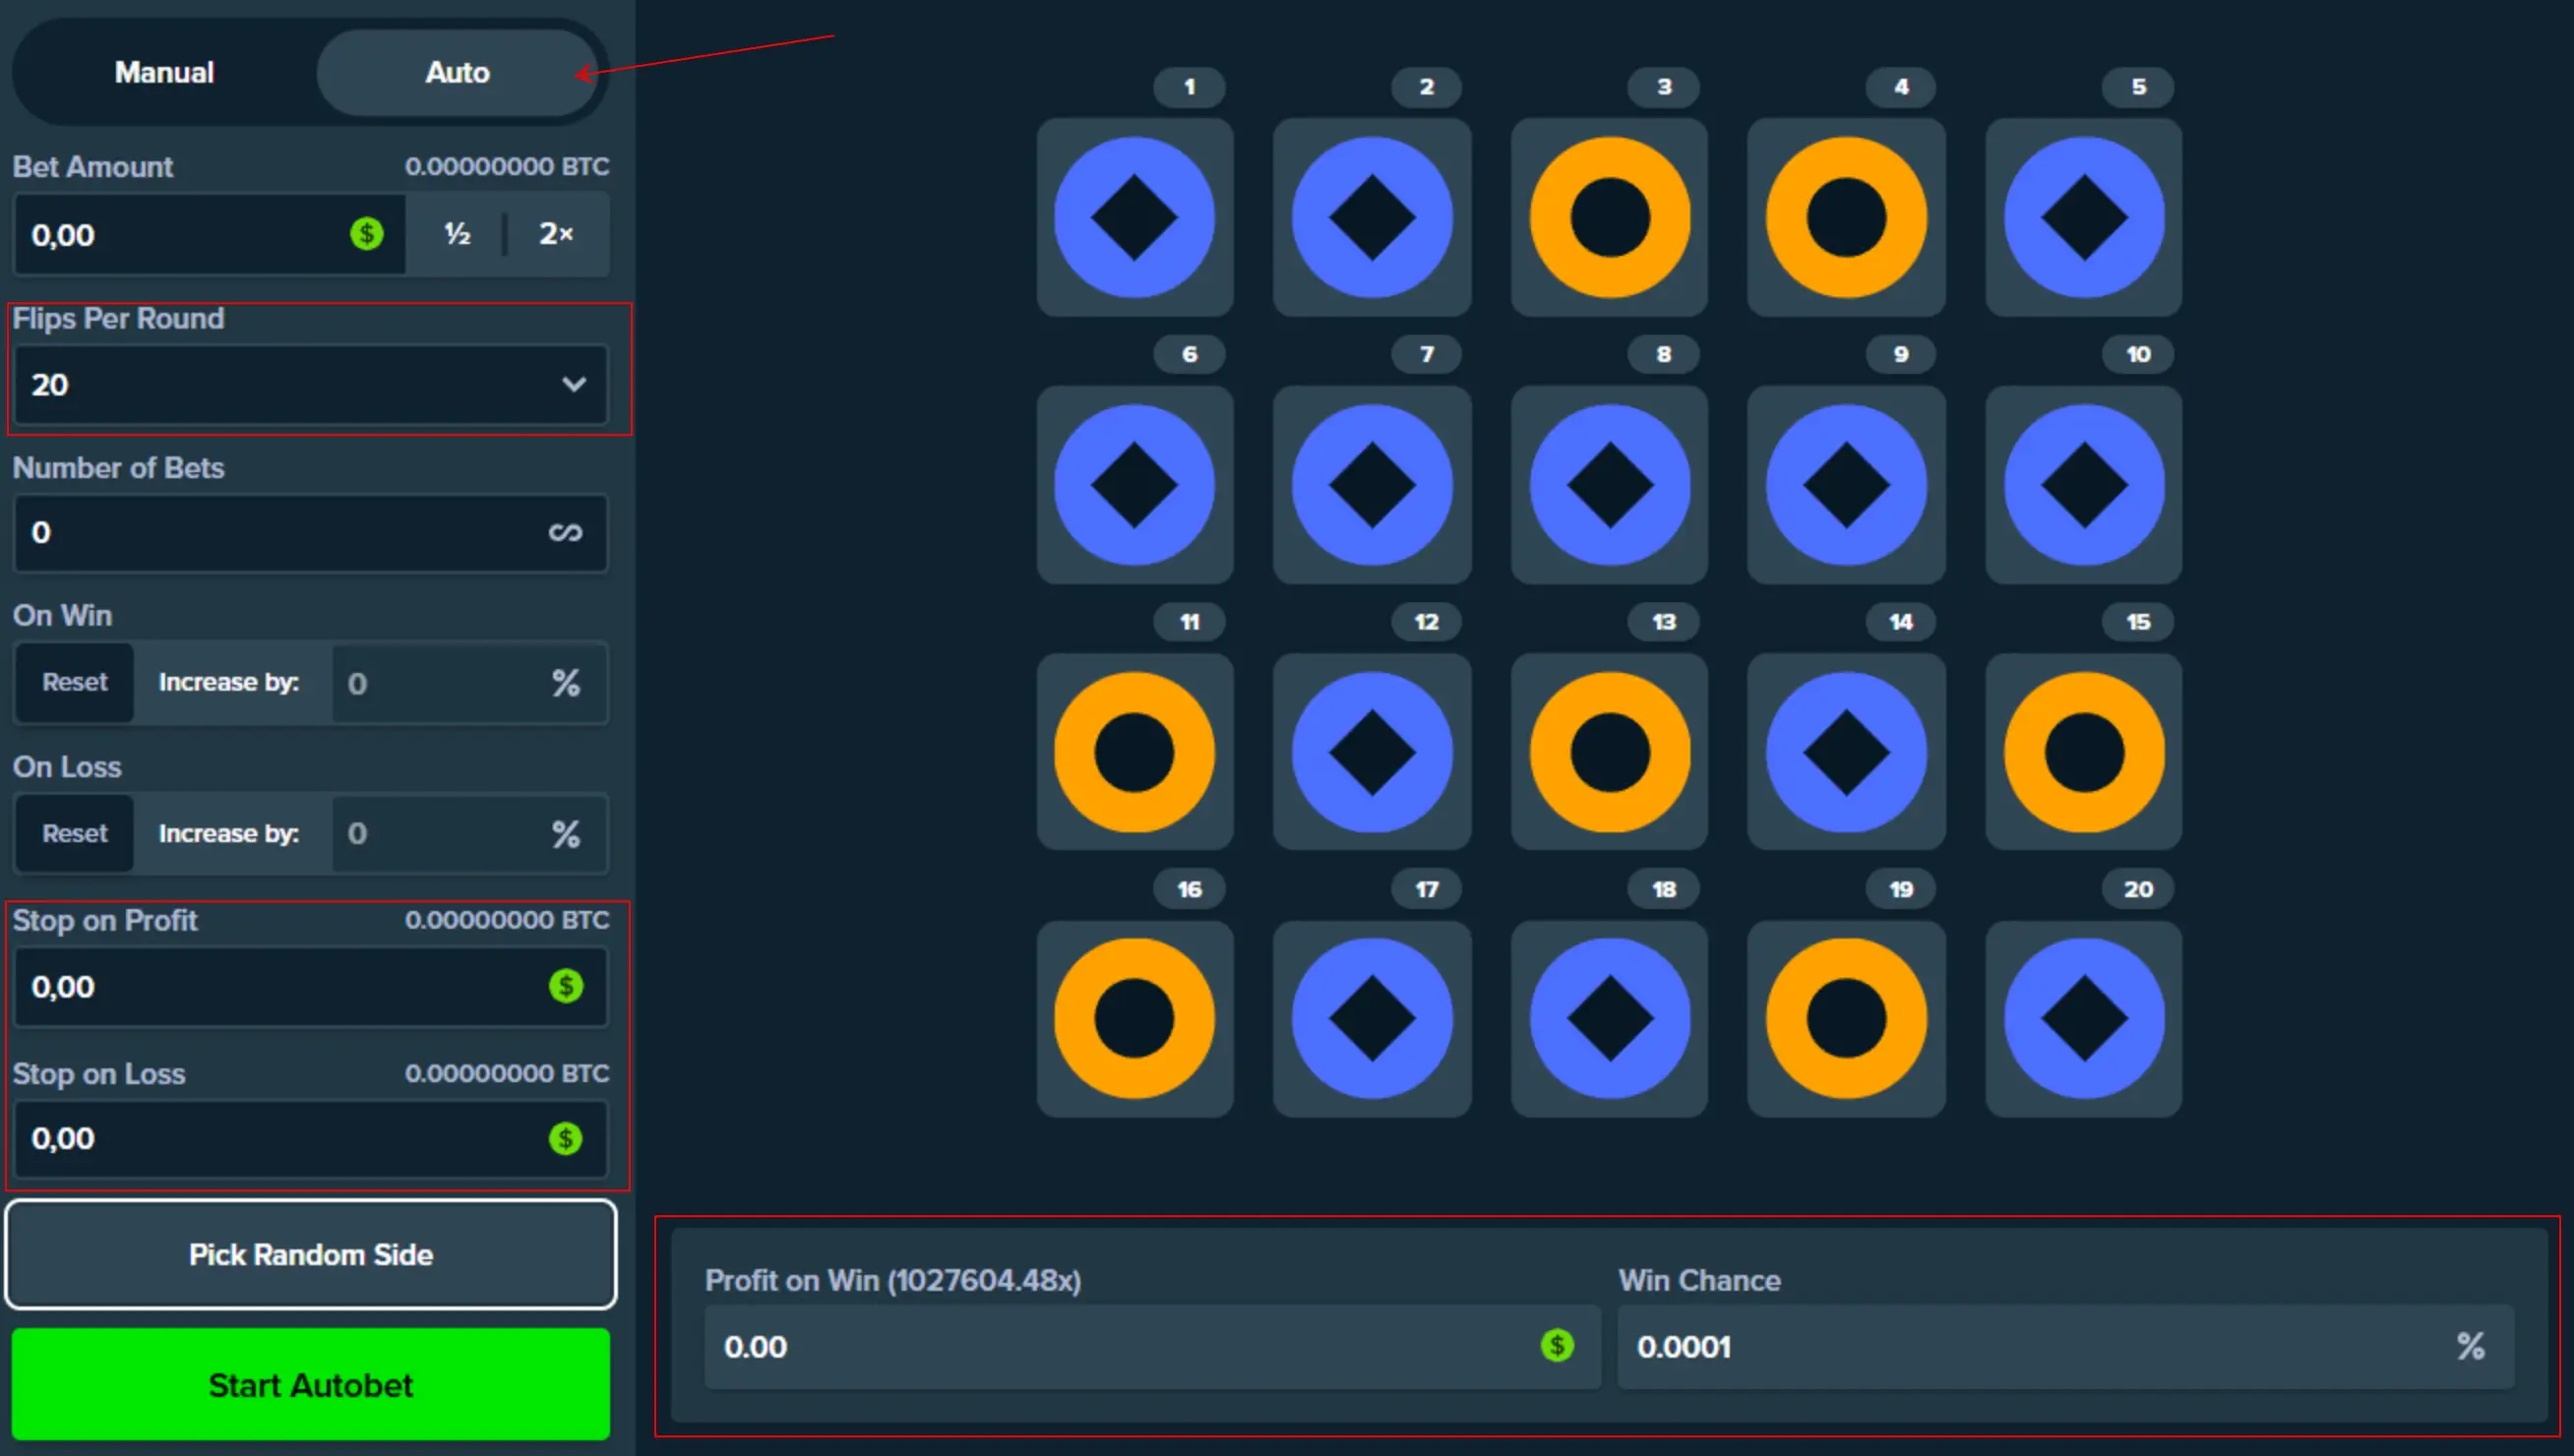Select Reset under On Win
This screenshot has height=1456, width=2574.
(74, 683)
